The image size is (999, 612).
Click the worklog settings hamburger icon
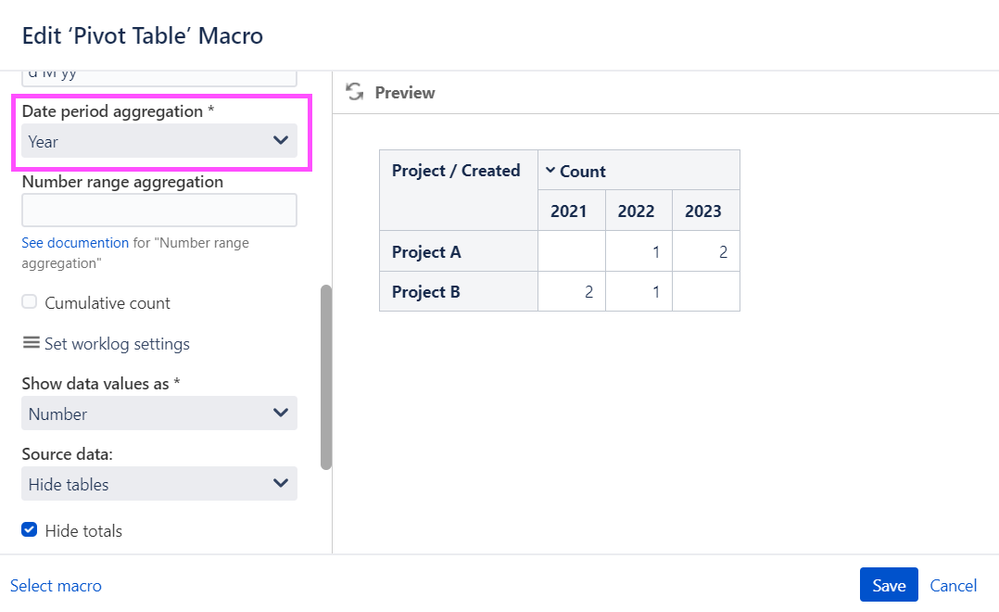tap(31, 343)
